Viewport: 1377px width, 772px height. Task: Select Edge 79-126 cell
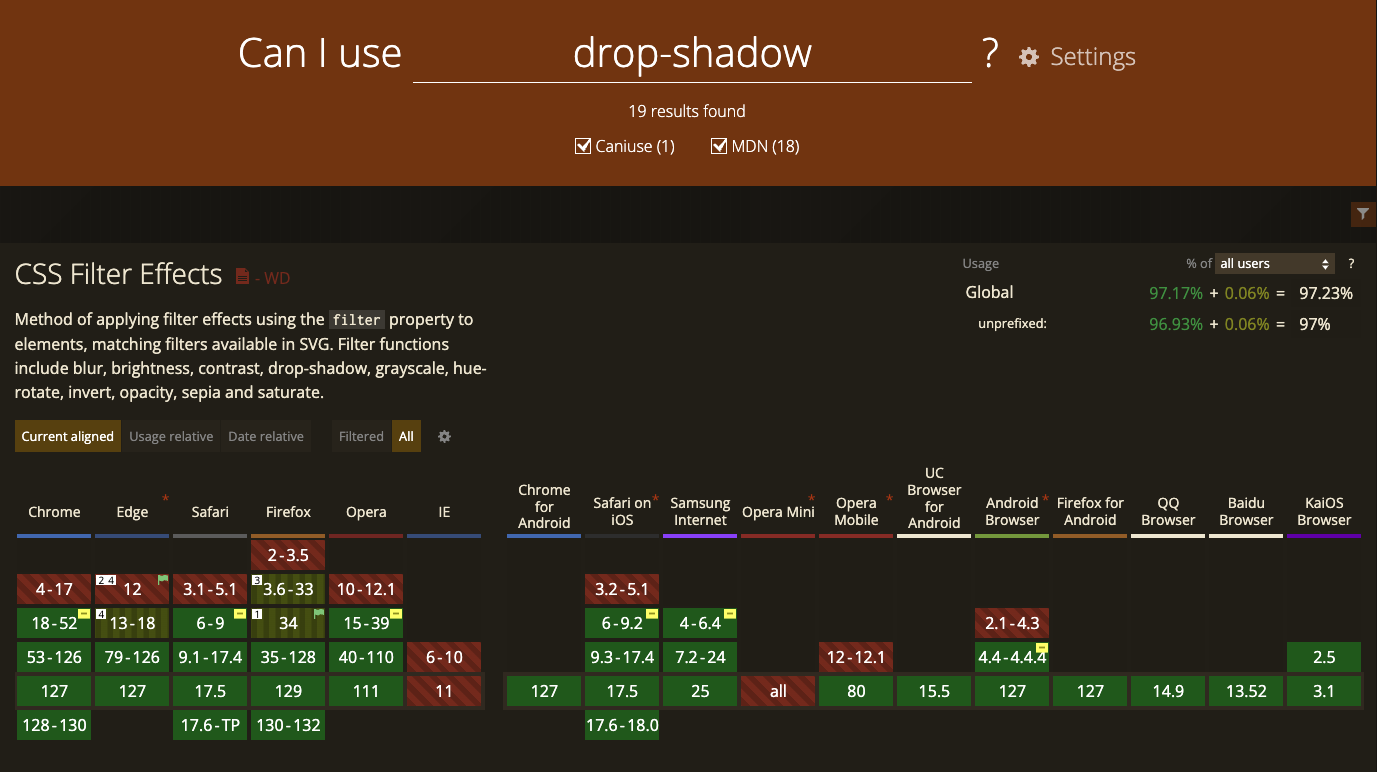click(x=132, y=657)
